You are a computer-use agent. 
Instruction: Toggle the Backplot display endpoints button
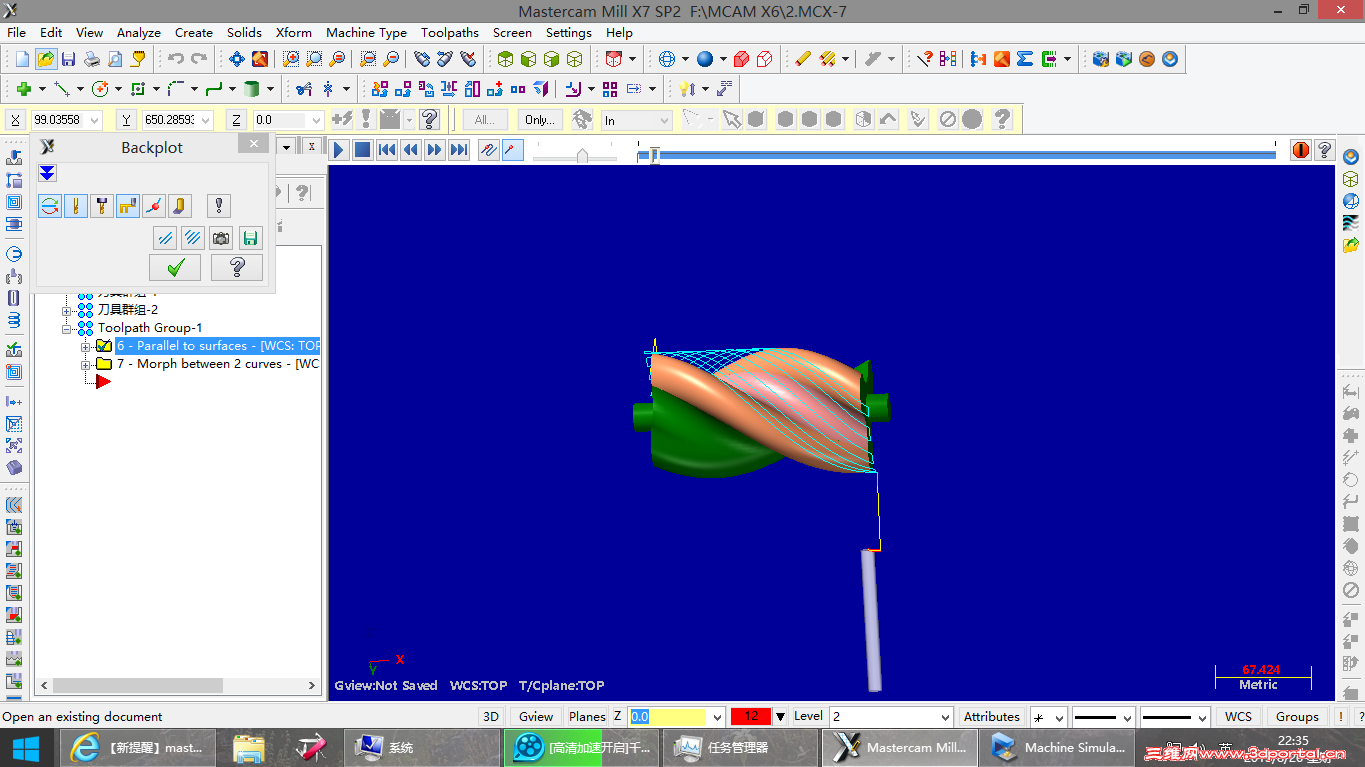coord(154,206)
